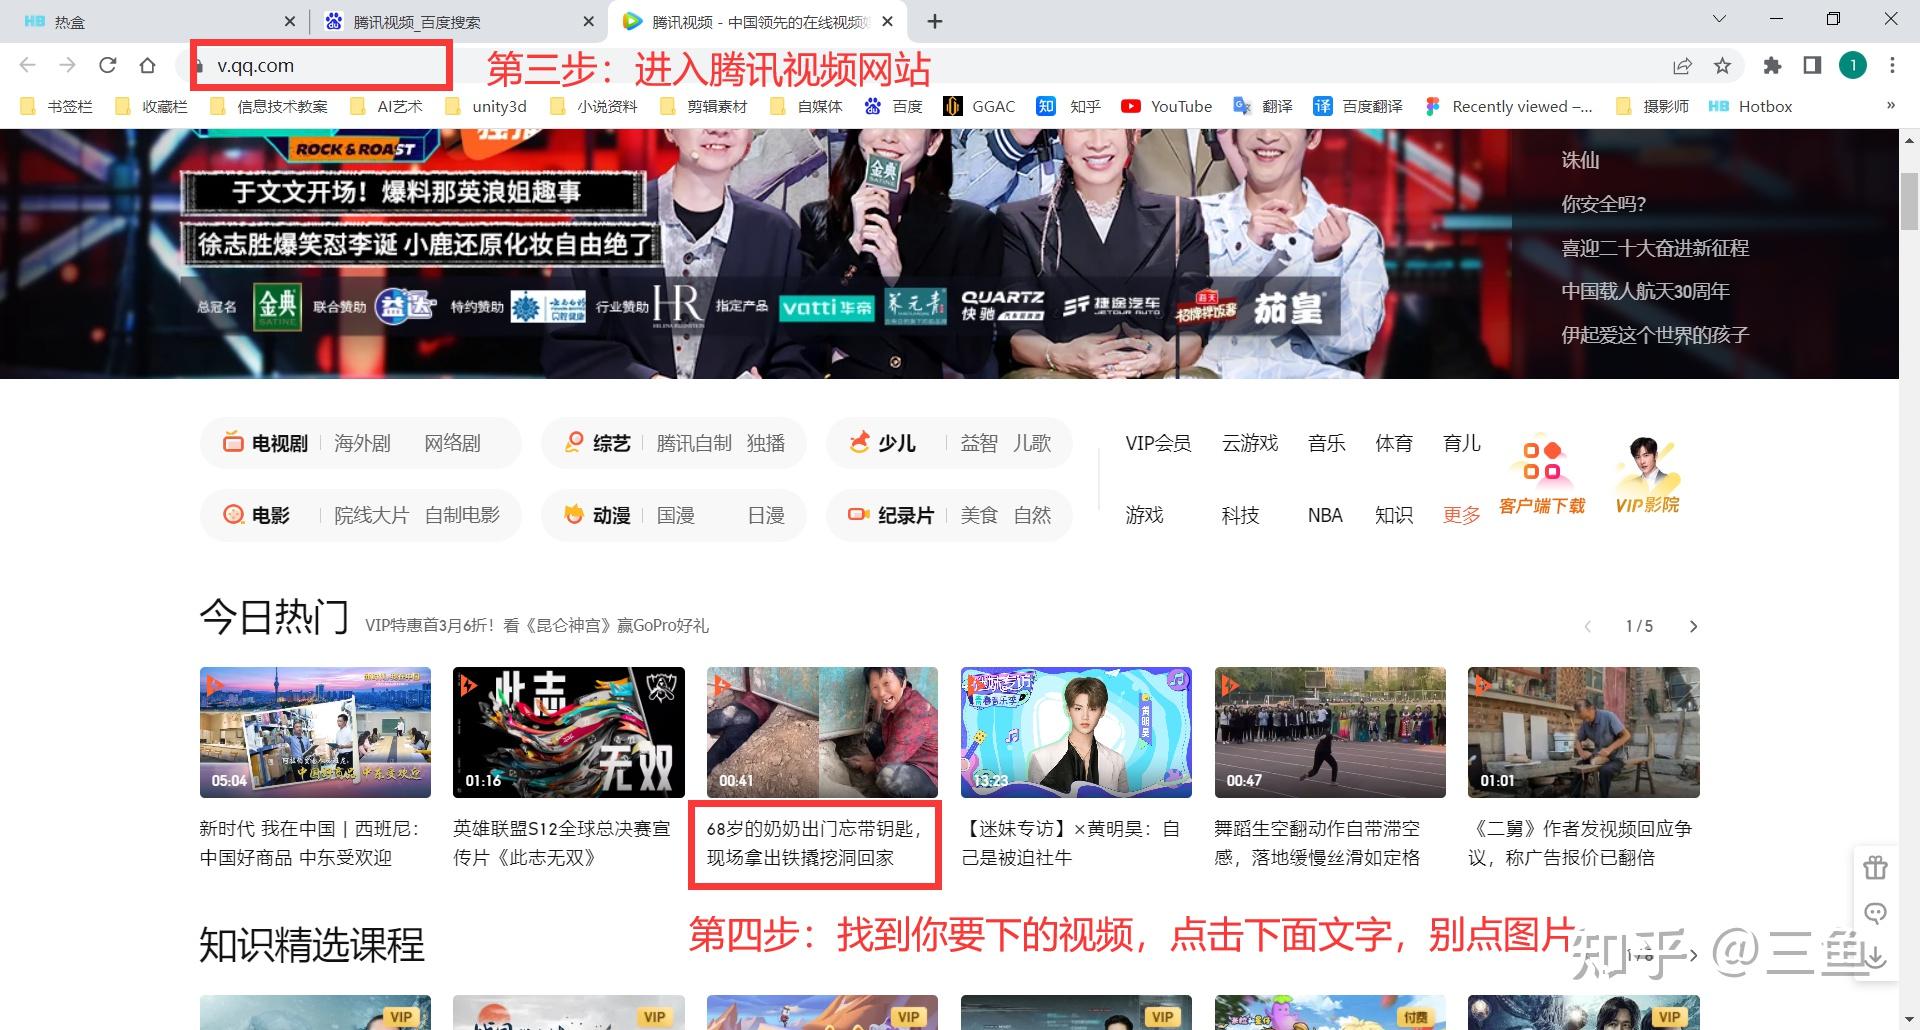Go to previous page of 今日热门
Viewport: 1920px width, 1030px height.
pyautogui.click(x=1587, y=626)
